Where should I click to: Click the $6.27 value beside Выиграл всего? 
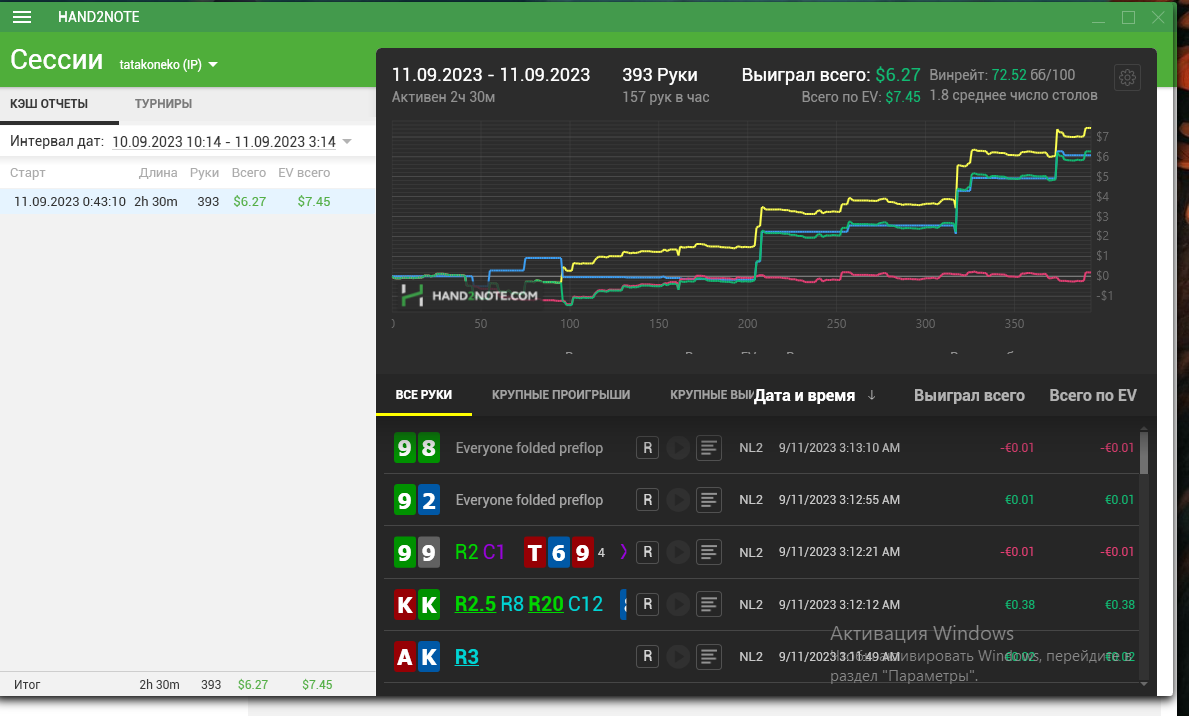[898, 75]
